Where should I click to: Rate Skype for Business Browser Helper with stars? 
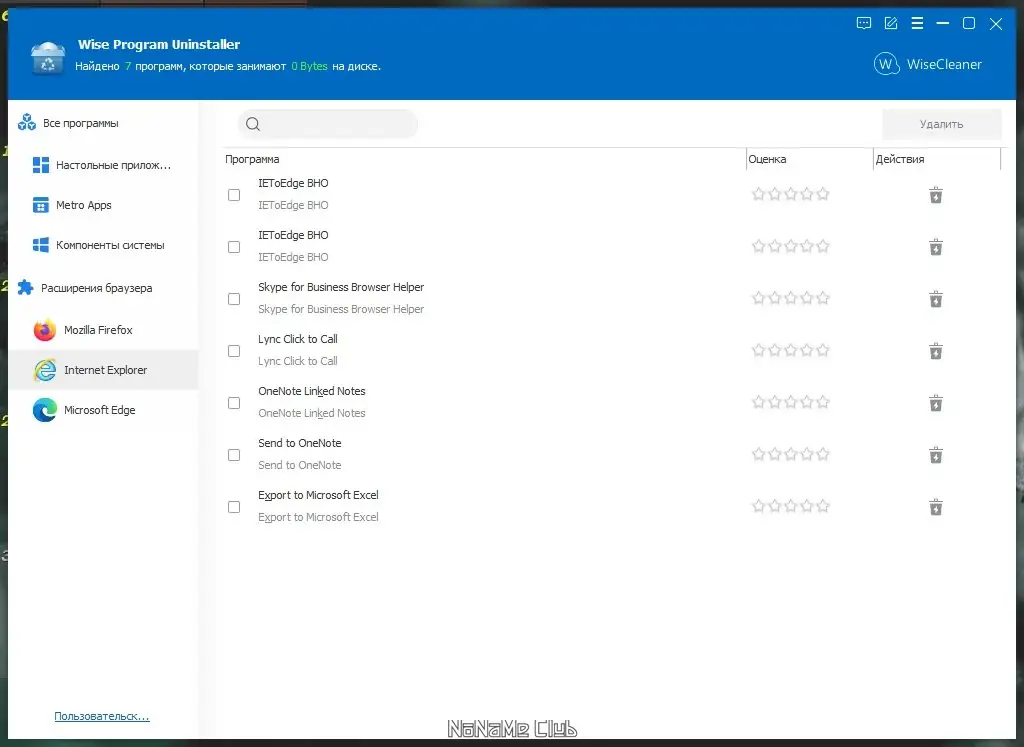pyautogui.click(x=790, y=298)
